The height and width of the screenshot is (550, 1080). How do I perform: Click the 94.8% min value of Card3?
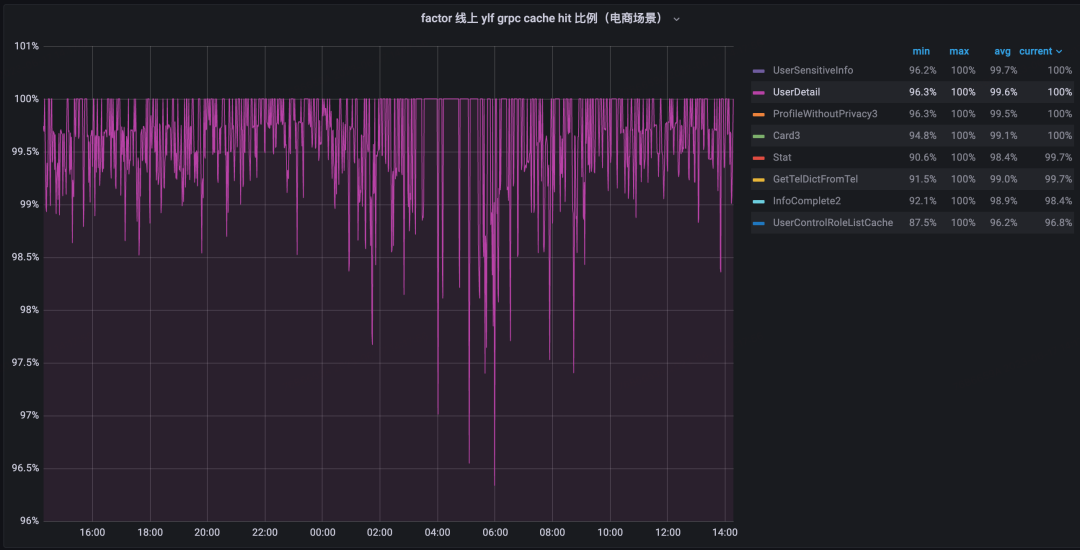922,136
